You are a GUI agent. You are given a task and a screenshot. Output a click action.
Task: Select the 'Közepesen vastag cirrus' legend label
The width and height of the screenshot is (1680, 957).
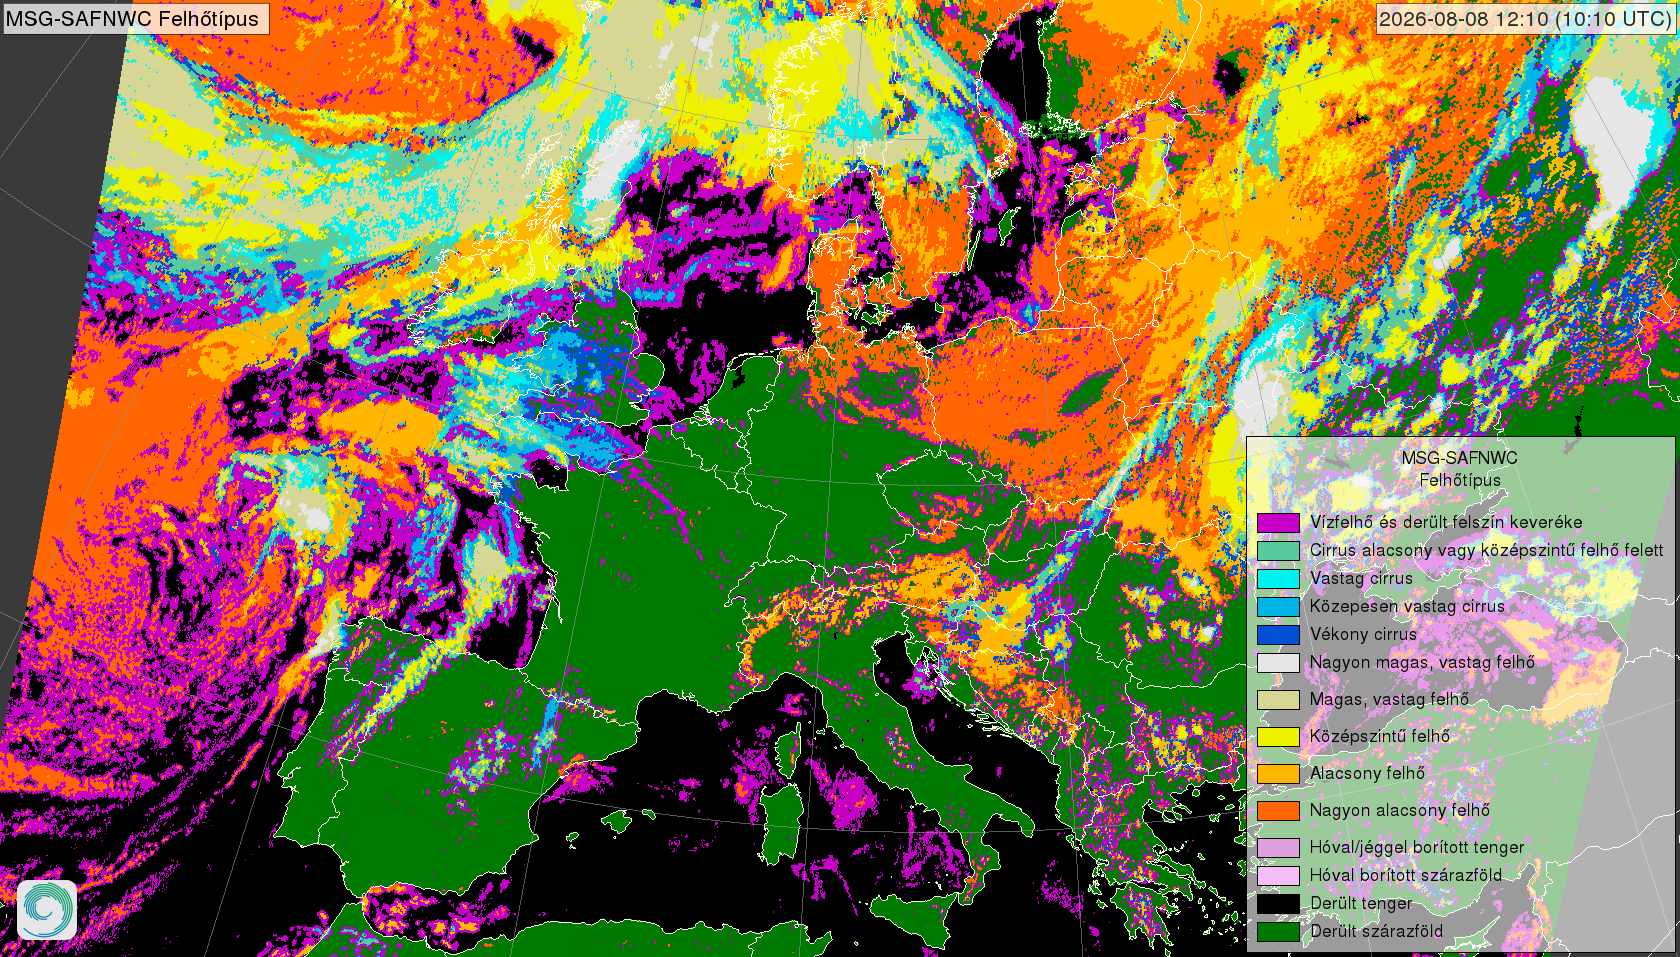tap(1407, 606)
